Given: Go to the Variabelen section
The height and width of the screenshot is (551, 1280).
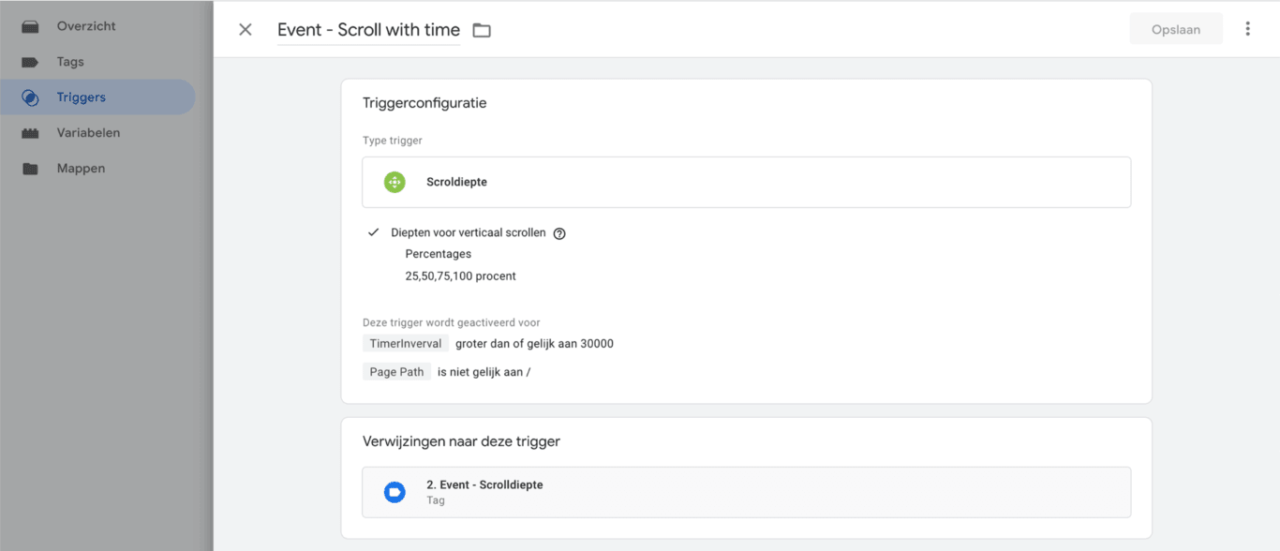Looking at the screenshot, I should 88,133.
